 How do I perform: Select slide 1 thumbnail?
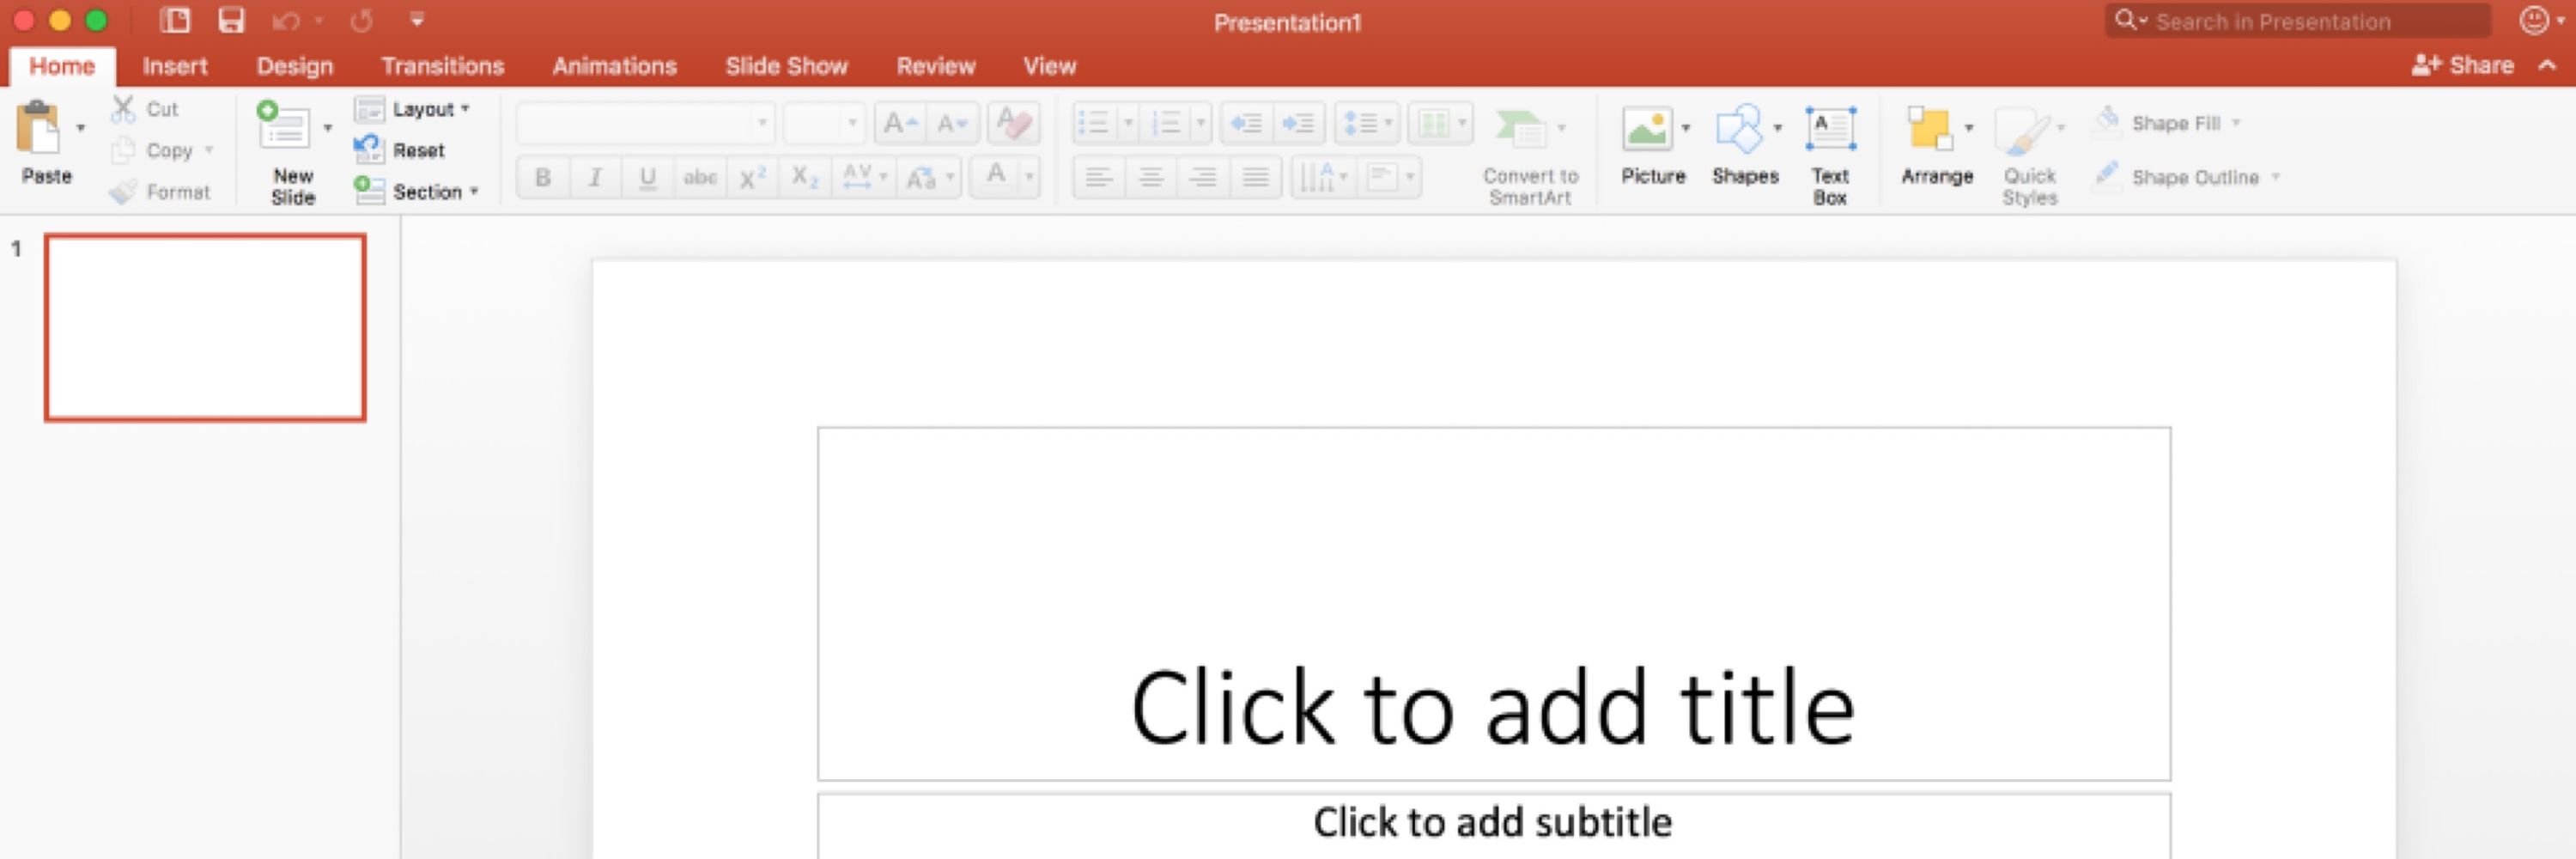pos(205,328)
